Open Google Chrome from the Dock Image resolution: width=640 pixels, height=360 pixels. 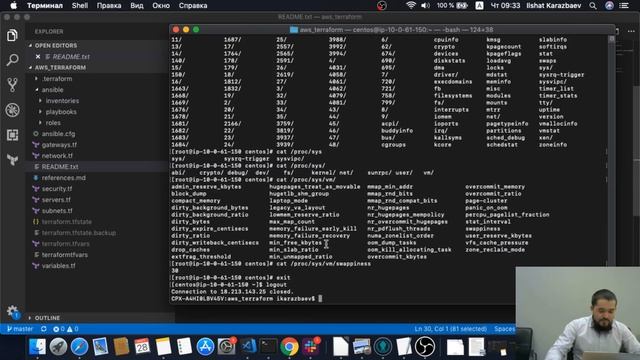point(289,347)
